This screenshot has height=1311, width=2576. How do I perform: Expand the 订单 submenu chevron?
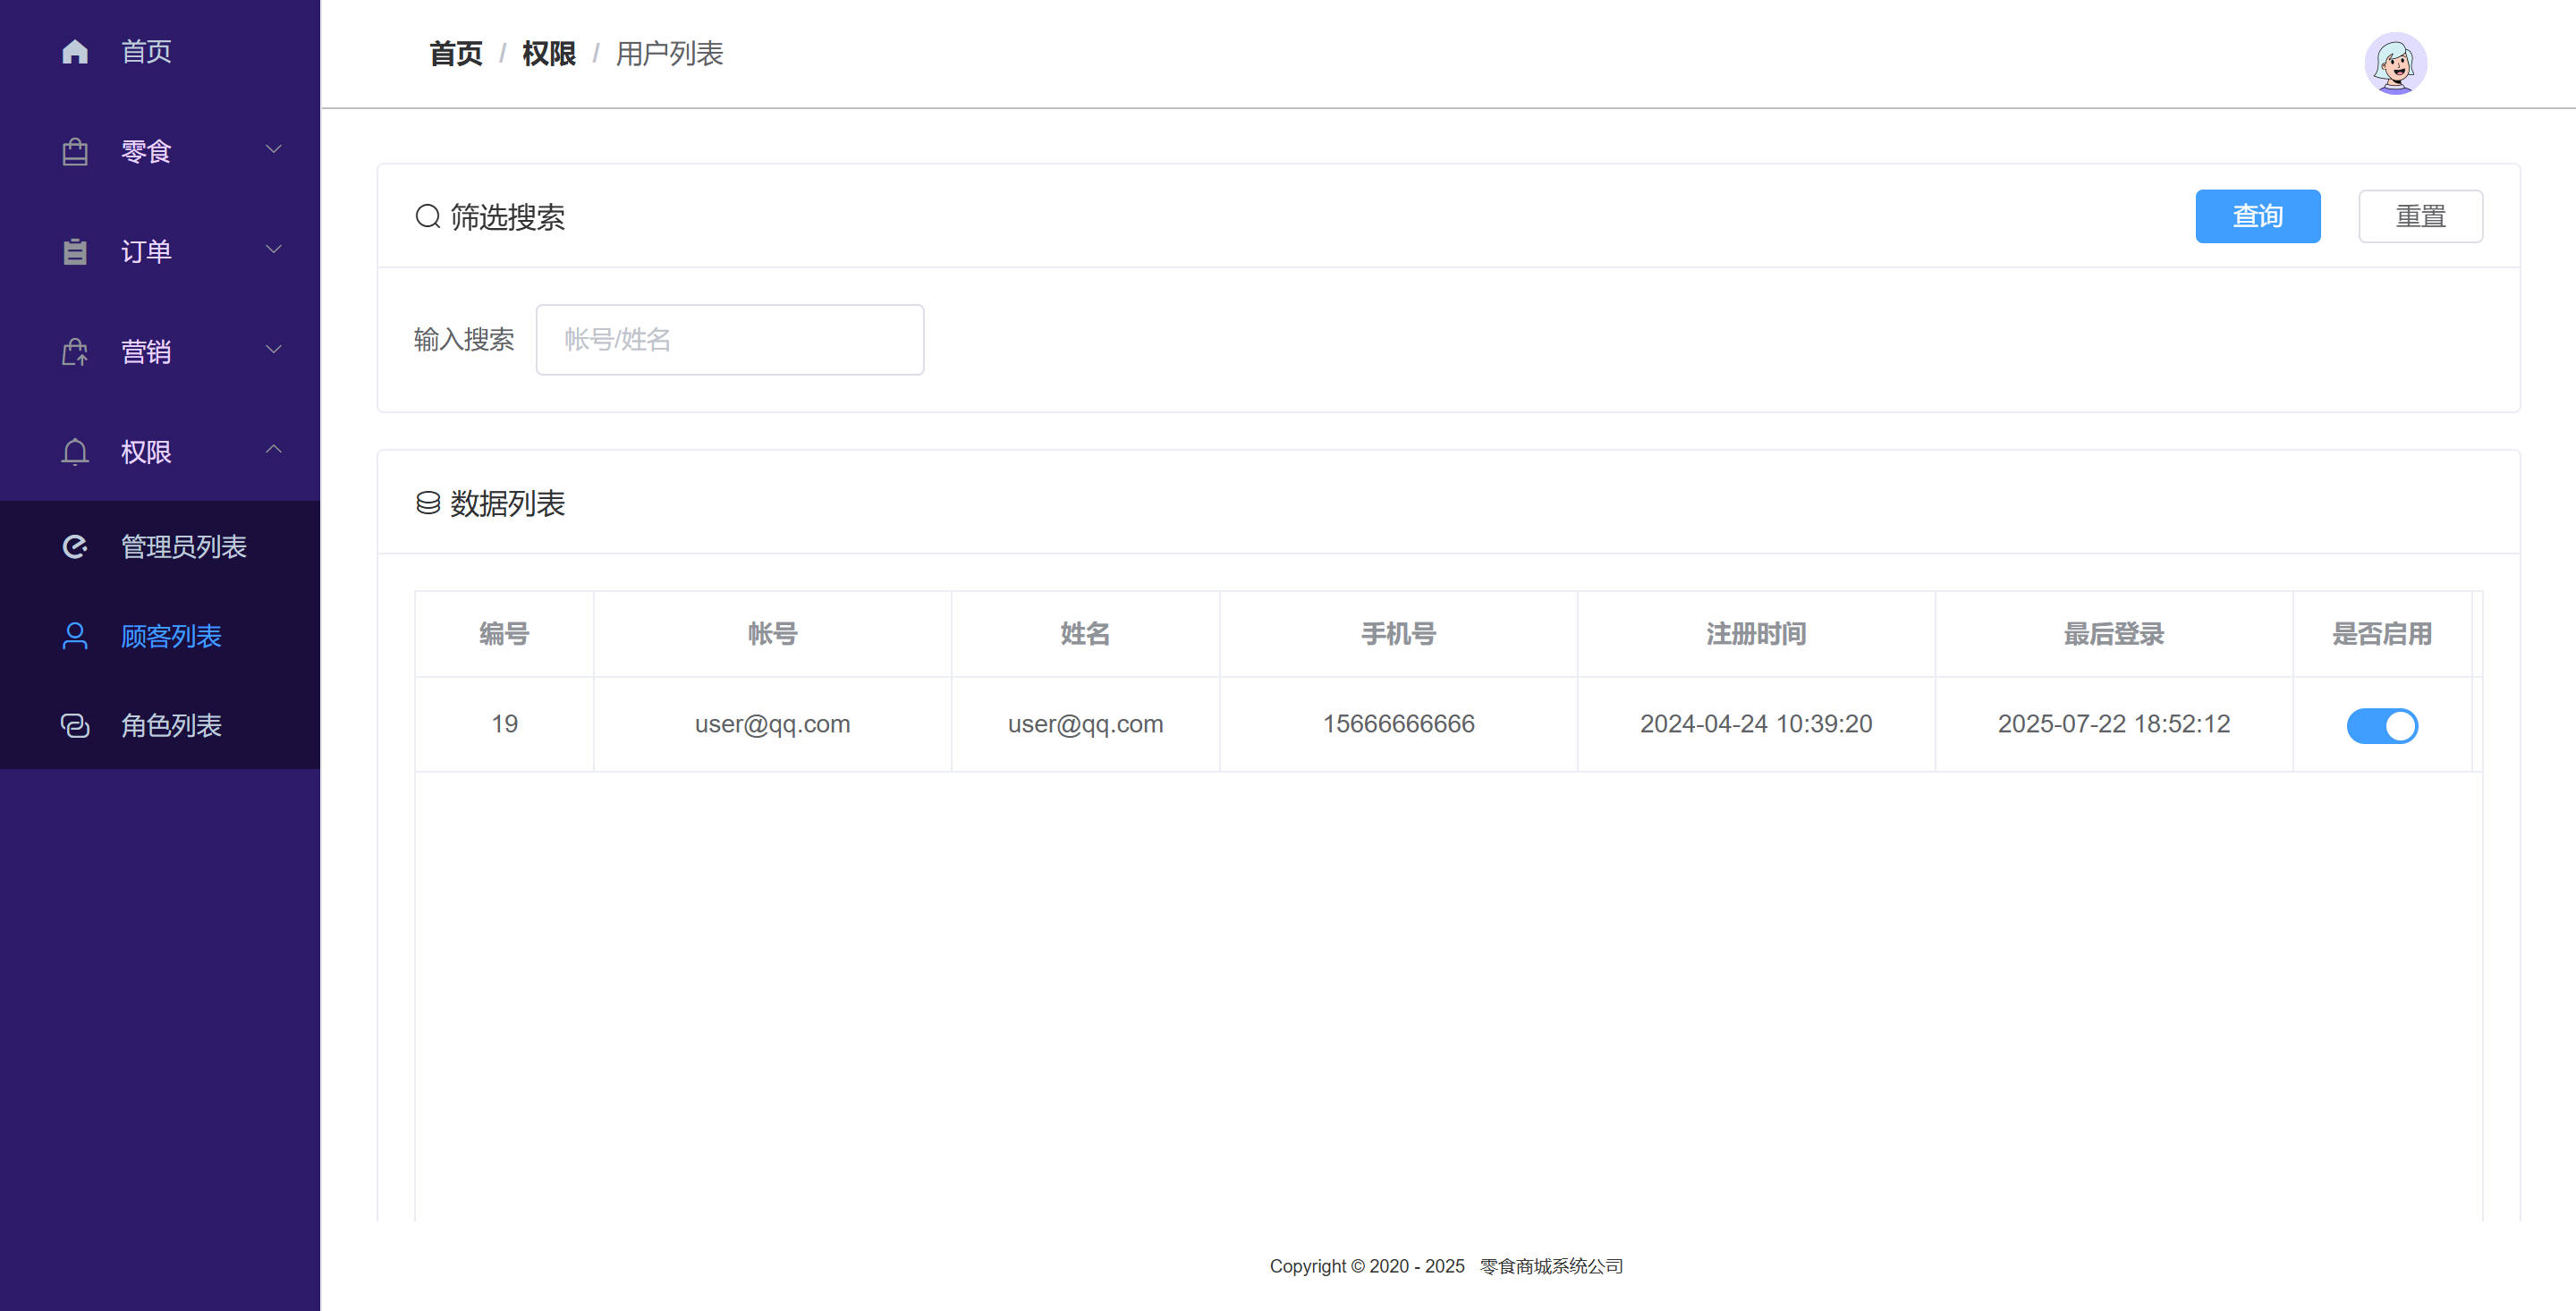(x=273, y=249)
